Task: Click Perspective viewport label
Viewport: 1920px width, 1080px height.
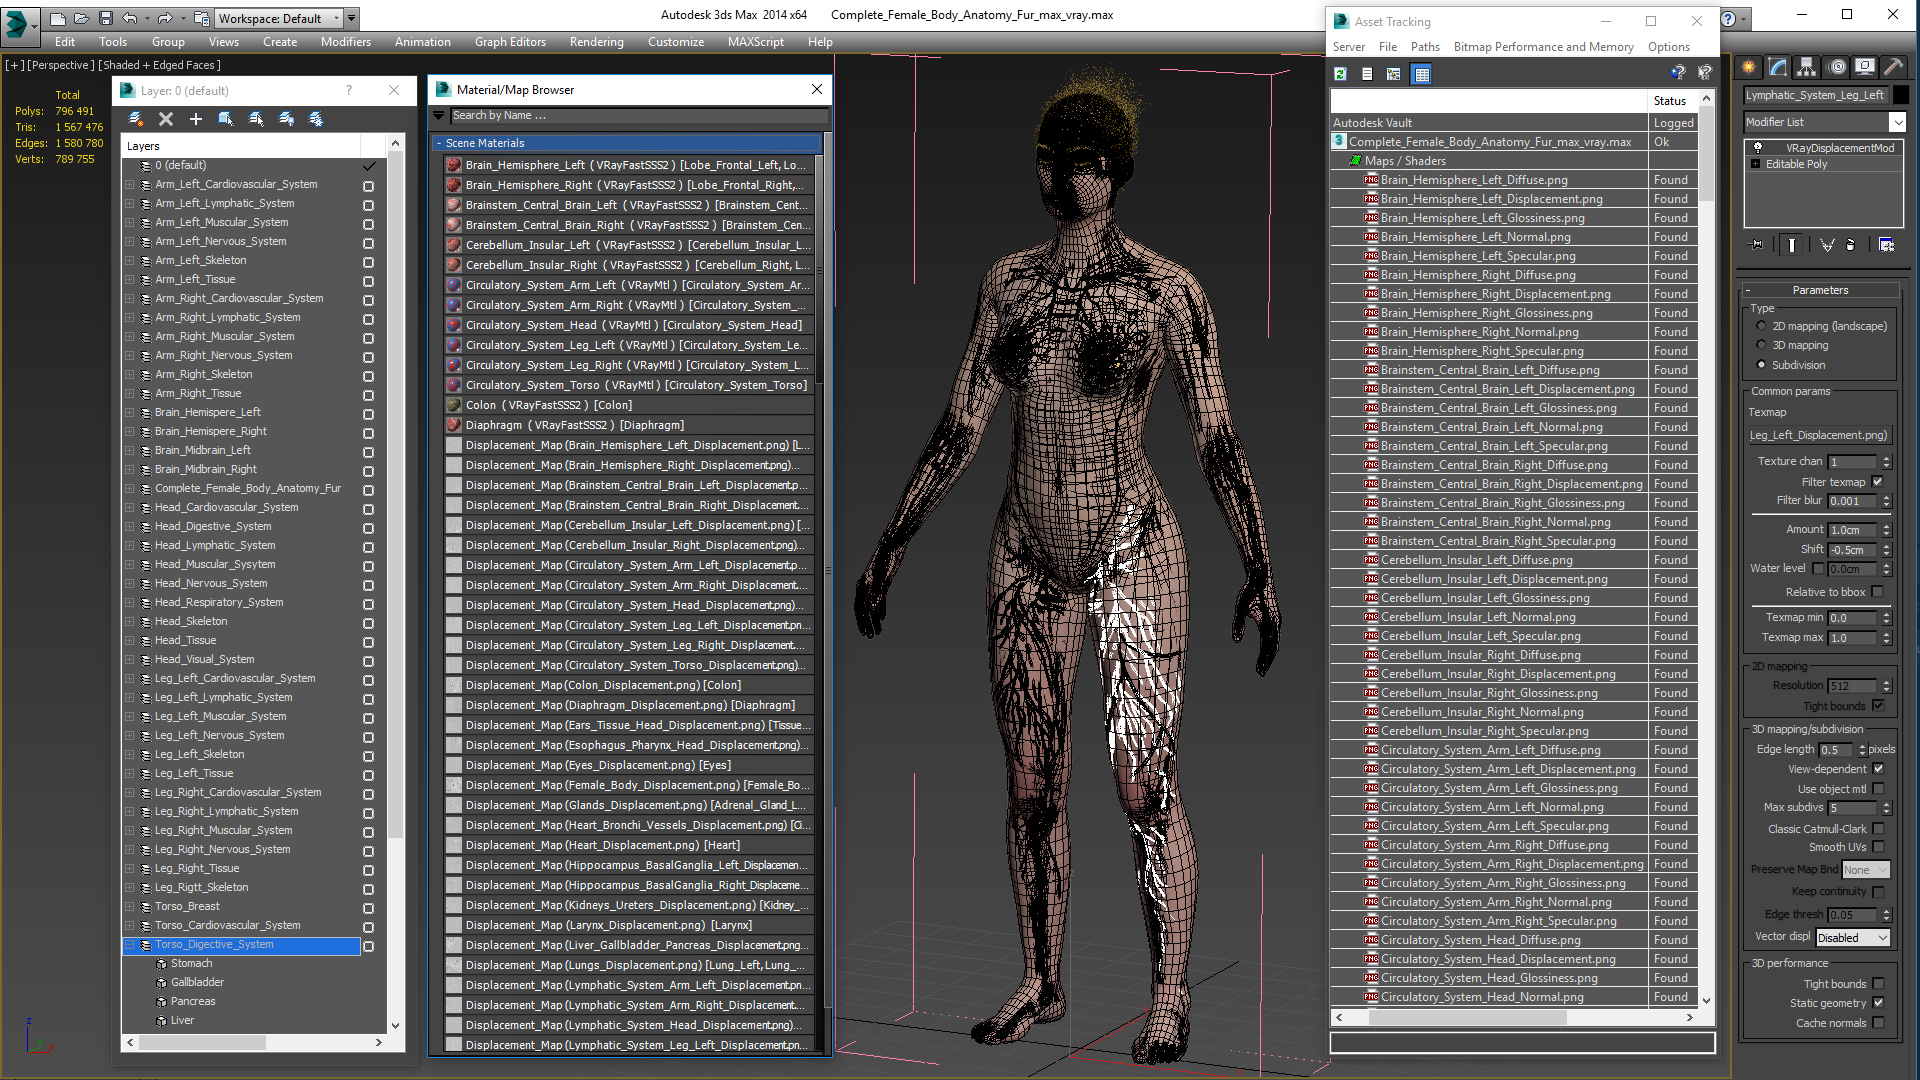Action: point(59,65)
